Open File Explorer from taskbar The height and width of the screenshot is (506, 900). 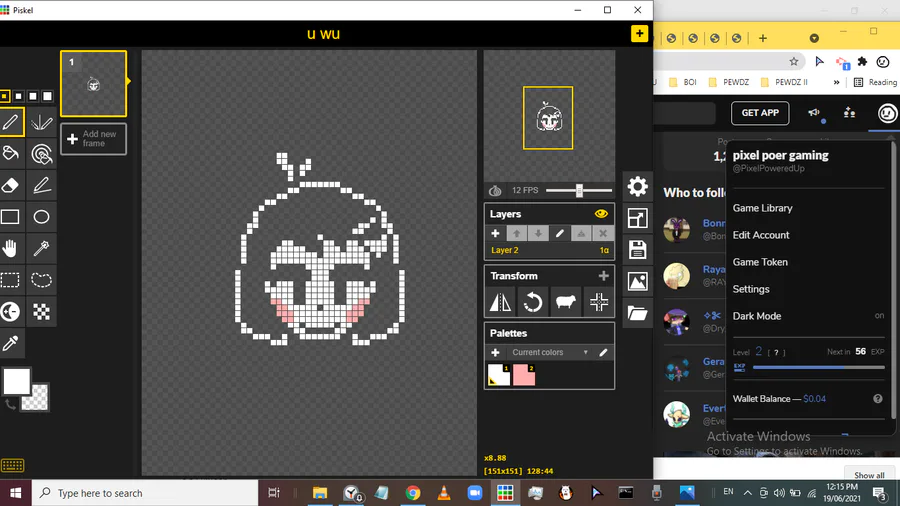coord(320,493)
